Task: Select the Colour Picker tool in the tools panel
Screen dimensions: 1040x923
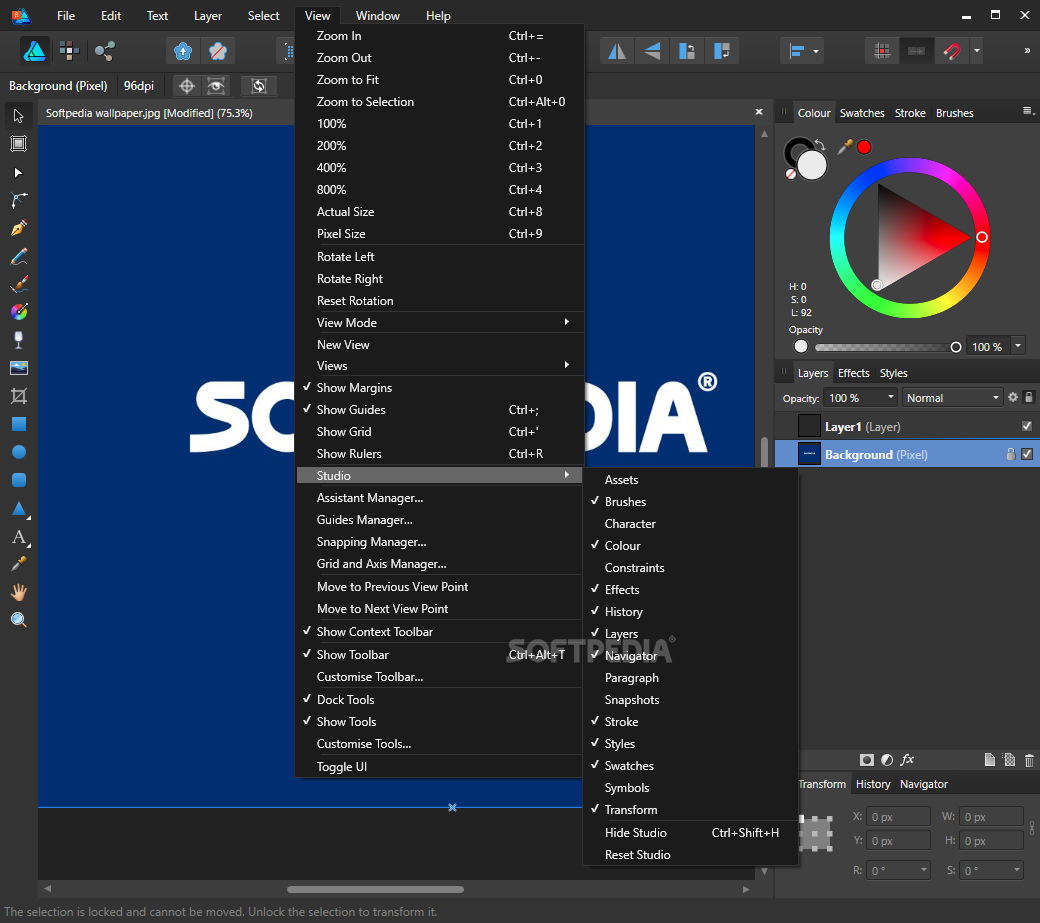Action: (x=19, y=564)
